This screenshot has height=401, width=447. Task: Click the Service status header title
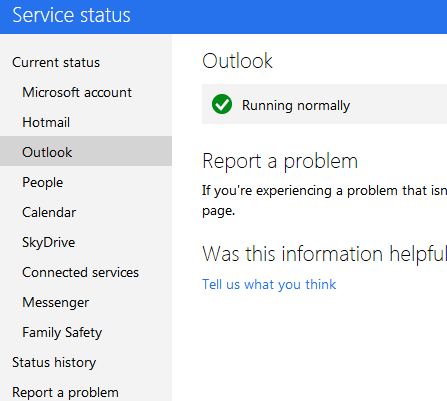pyautogui.click(x=71, y=15)
